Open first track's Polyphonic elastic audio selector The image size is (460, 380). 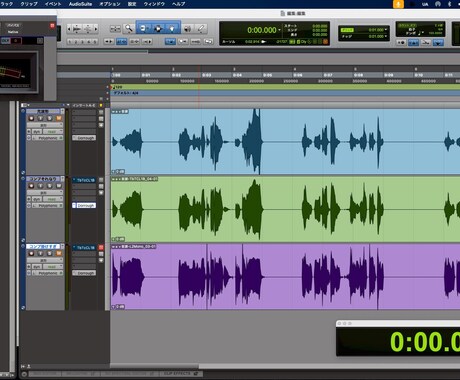[x=48, y=138]
